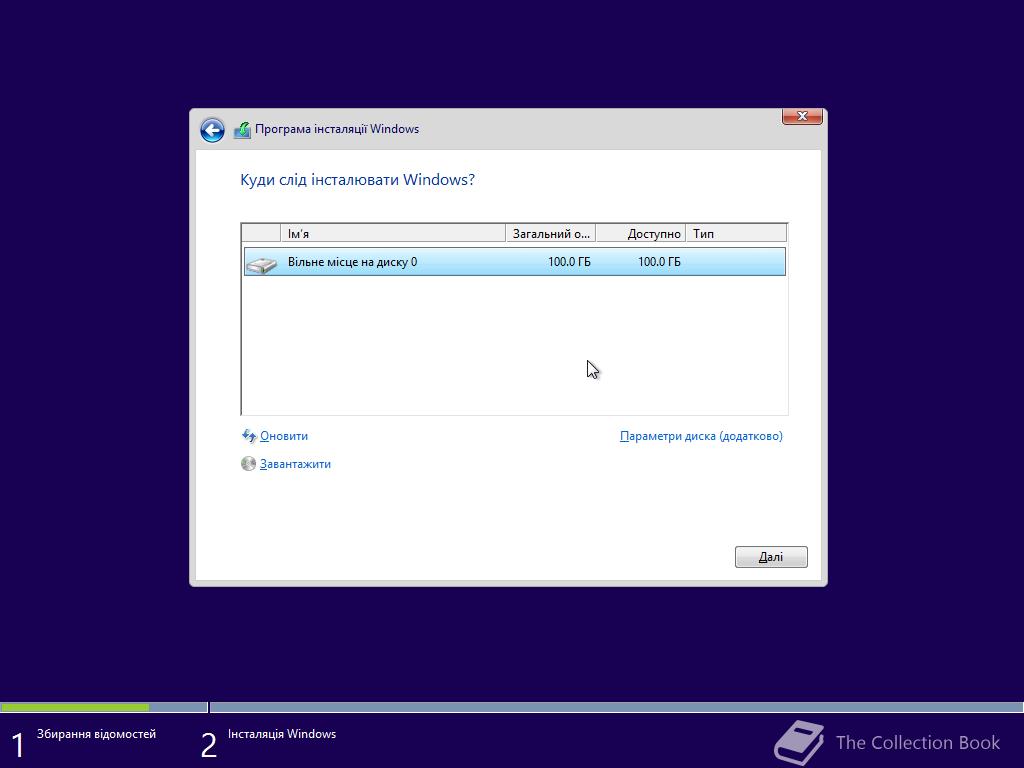Click title text Програма інсталяції Windows
The height and width of the screenshot is (768, 1024).
click(337, 129)
